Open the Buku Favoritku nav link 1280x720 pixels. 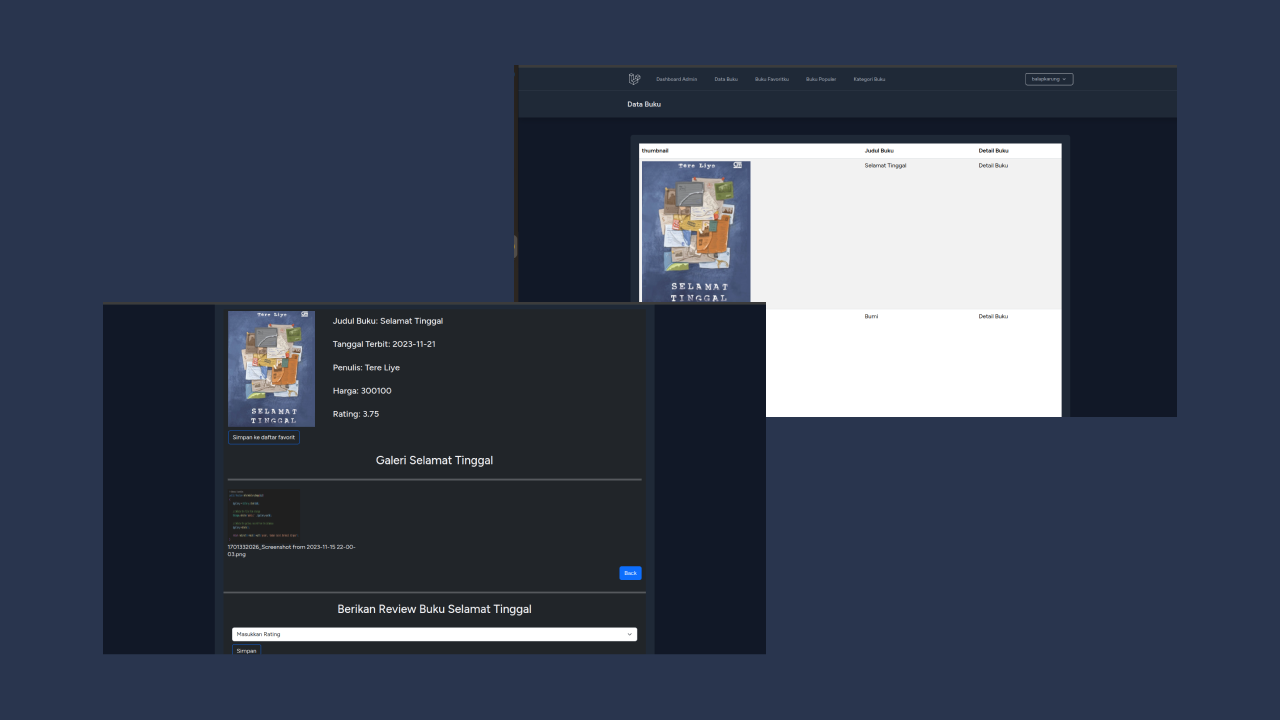pos(772,79)
